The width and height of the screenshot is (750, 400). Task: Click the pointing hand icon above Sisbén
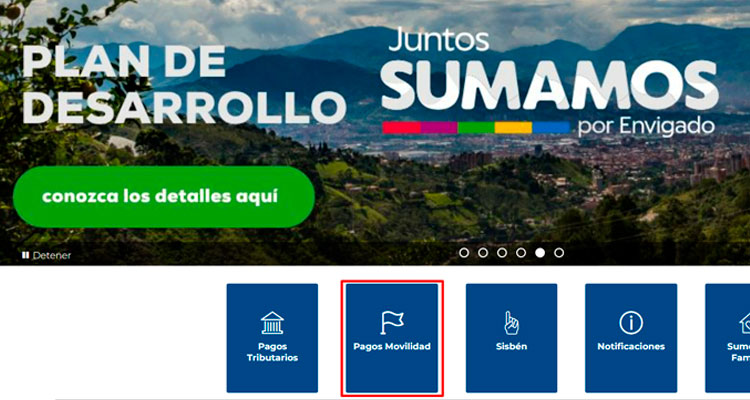point(511,323)
